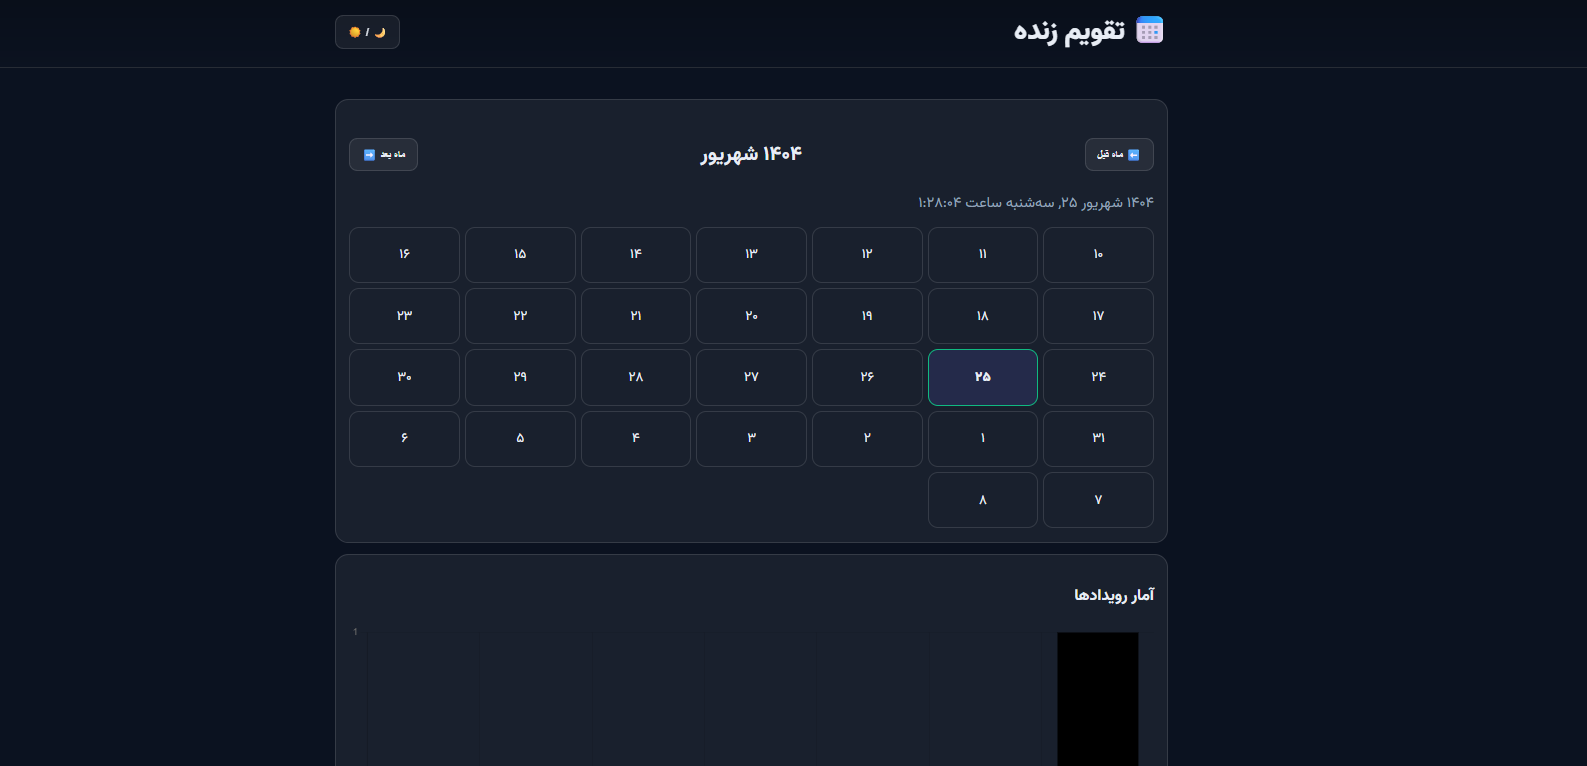Pick day ۱۹ (19) cell
Image resolution: width=1587 pixels, height=766 pixels.
point(867,316)
